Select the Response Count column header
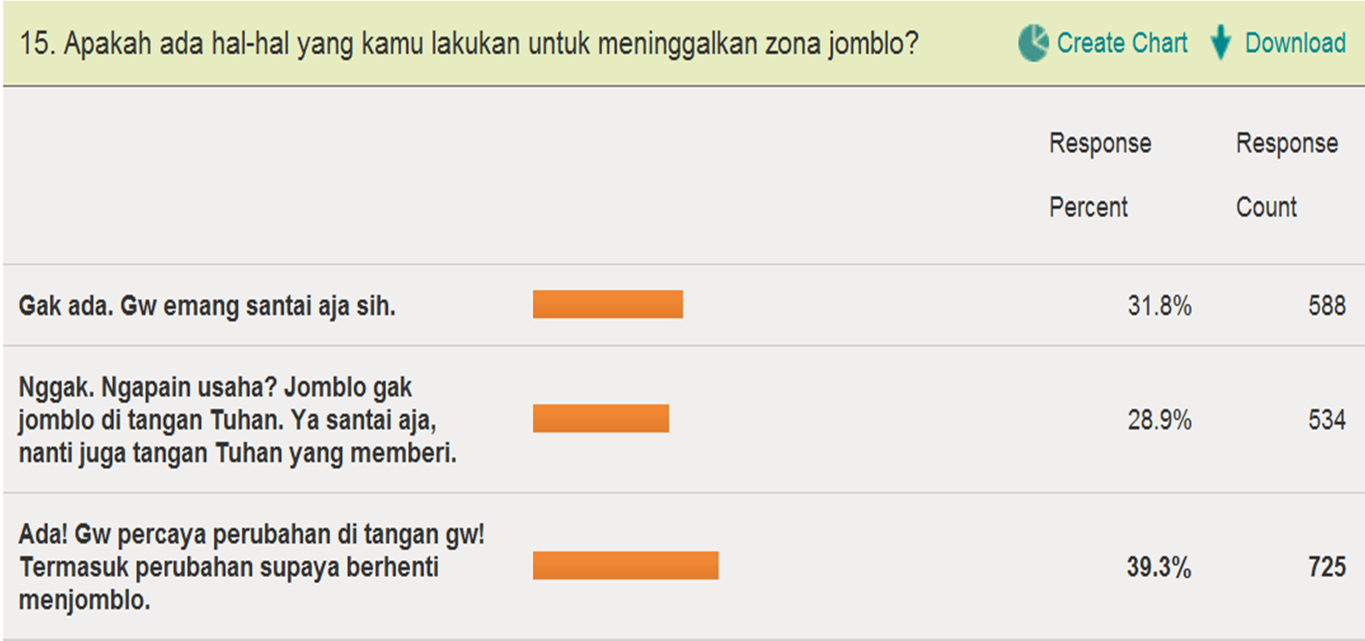Viewport: 1365px width, 641px height. pos(1286,175)
